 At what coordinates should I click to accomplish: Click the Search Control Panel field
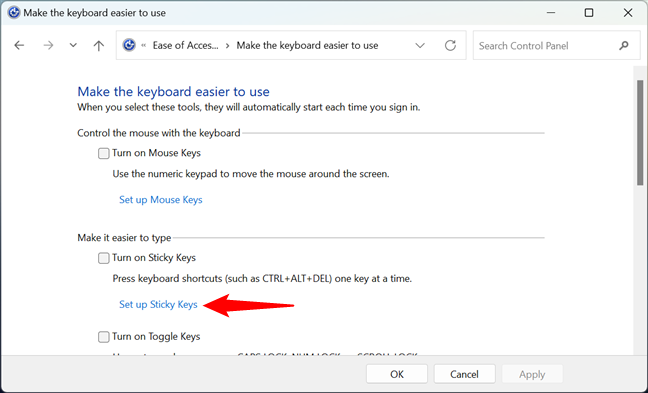(556, 45)
